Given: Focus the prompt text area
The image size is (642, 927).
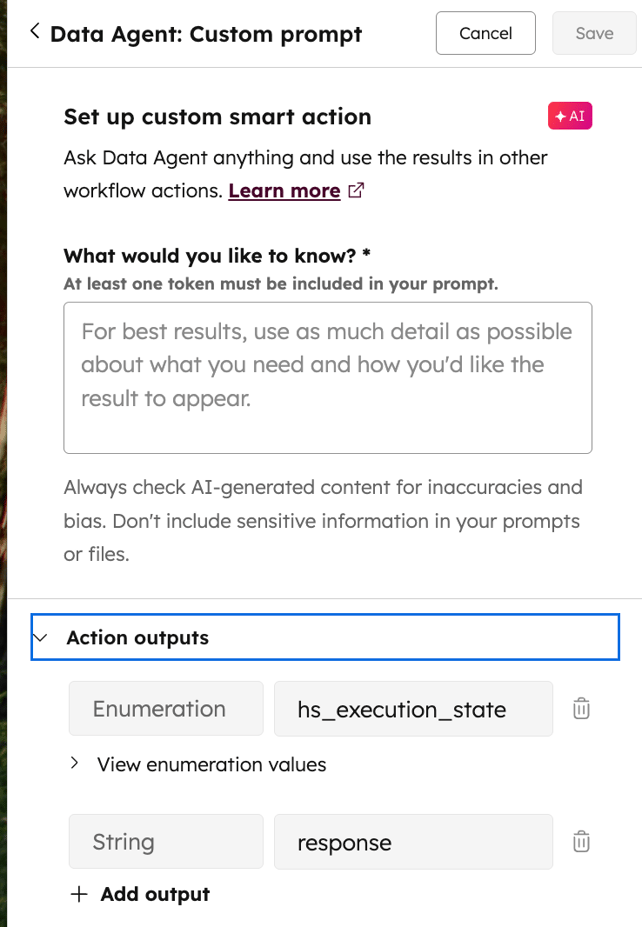Looking at the screenshot, I should click(327, 377).
